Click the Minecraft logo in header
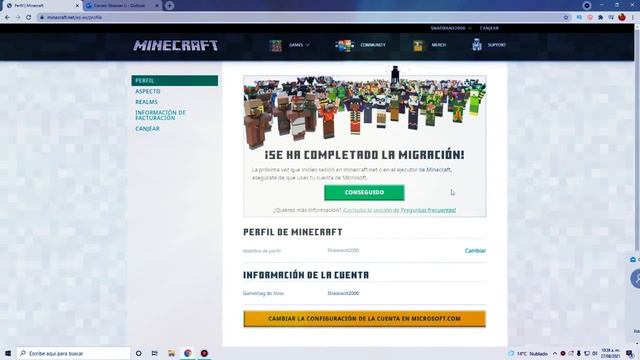Viewport: 640px width, 360px height. pos(176,45)
